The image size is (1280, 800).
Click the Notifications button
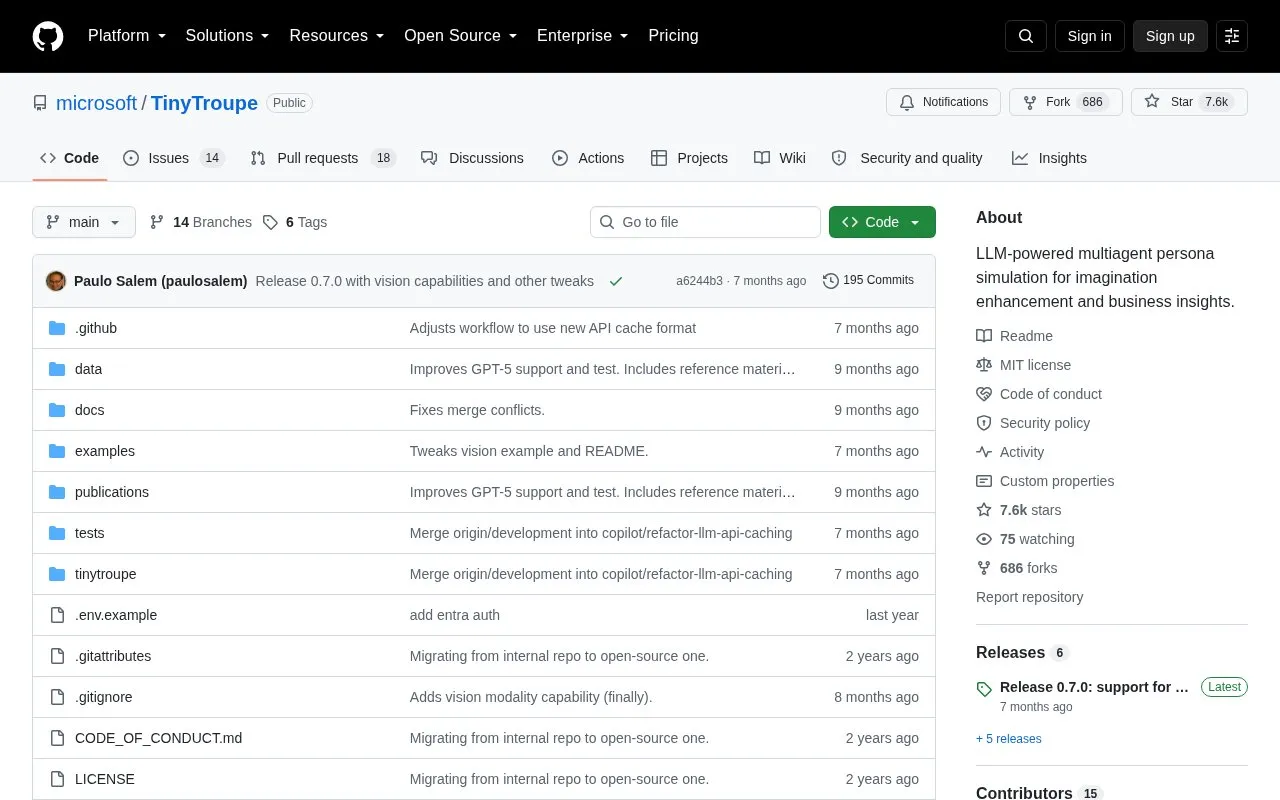pos(943,102)
